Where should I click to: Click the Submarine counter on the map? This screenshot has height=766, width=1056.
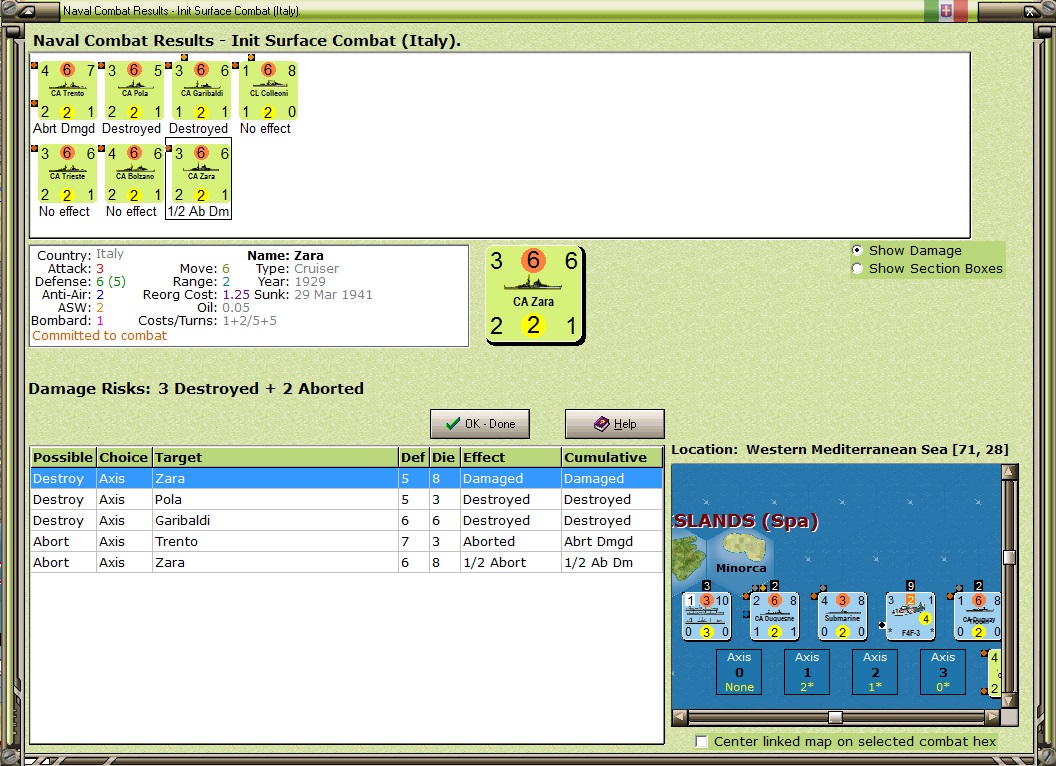pyautogui.click(x=842, y=616)
